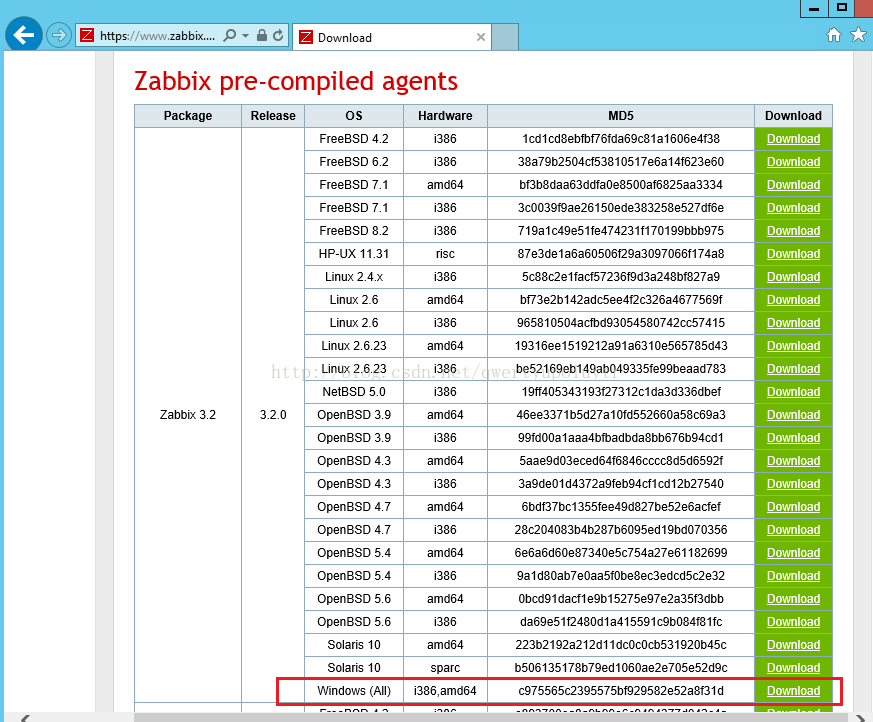Click the search magnifier in address bar
873x722 pixels.
pyautogui.click(x=229, y=36)
